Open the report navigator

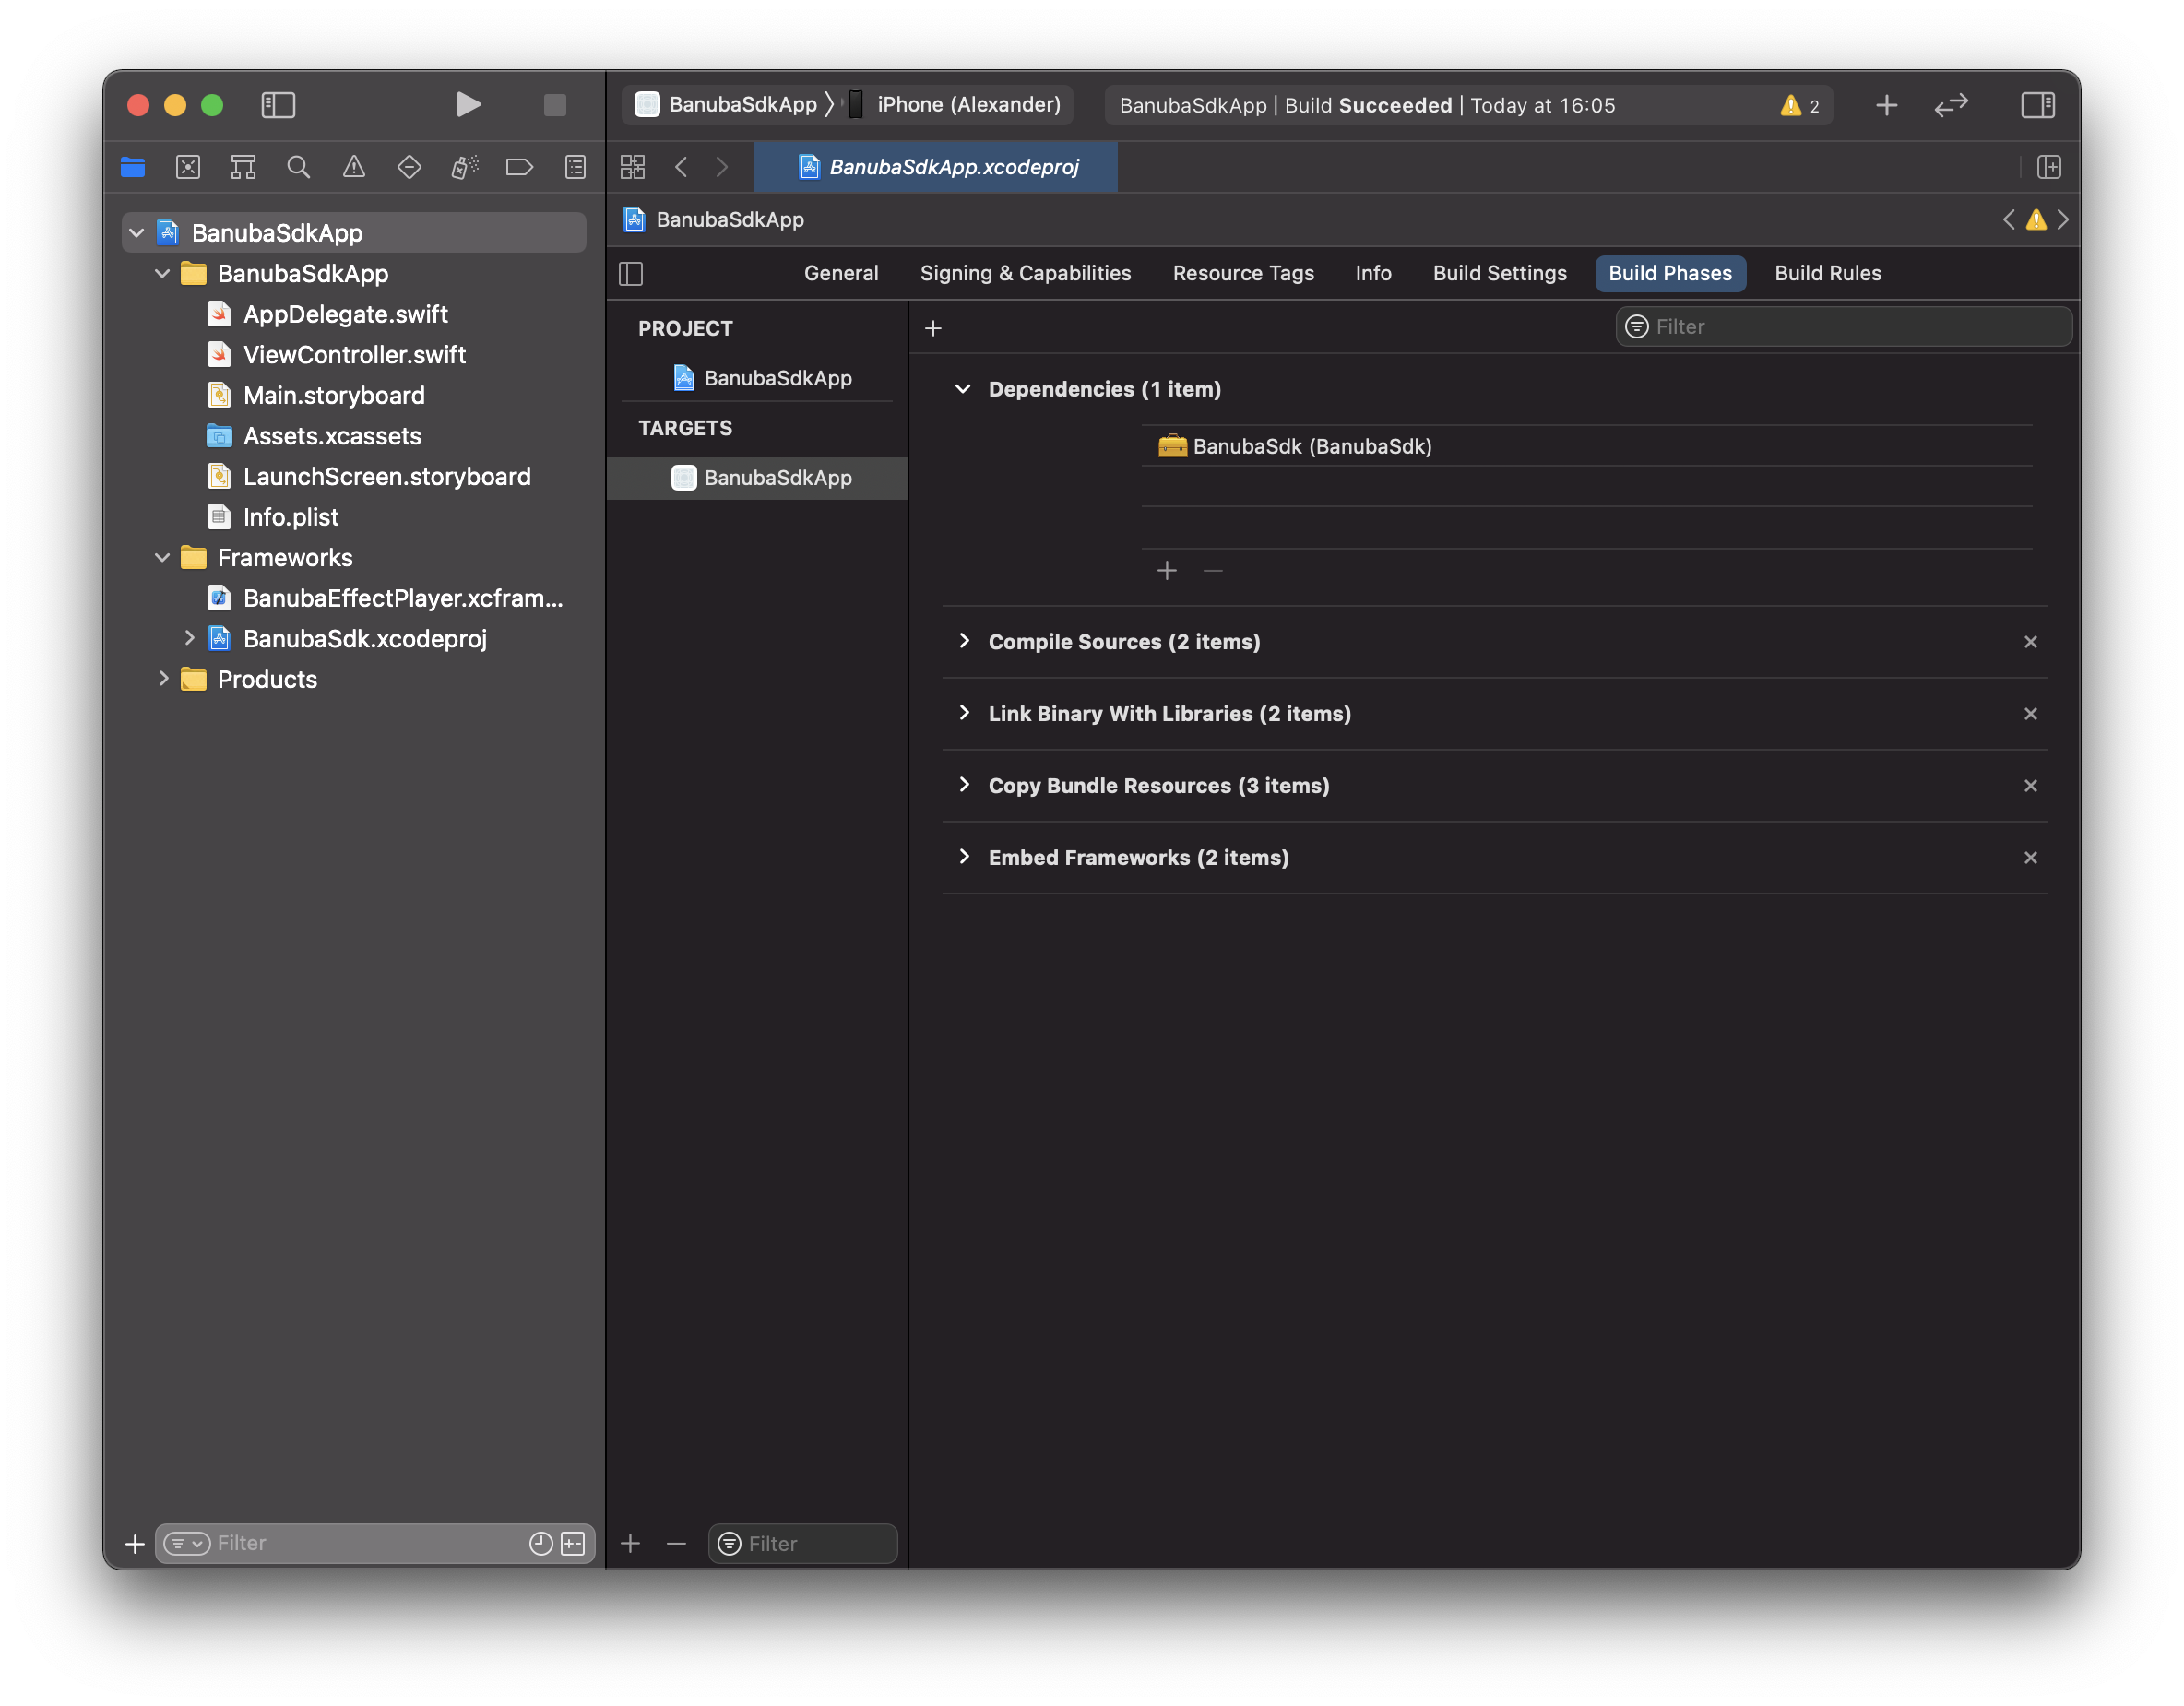(x=575, y=167)
